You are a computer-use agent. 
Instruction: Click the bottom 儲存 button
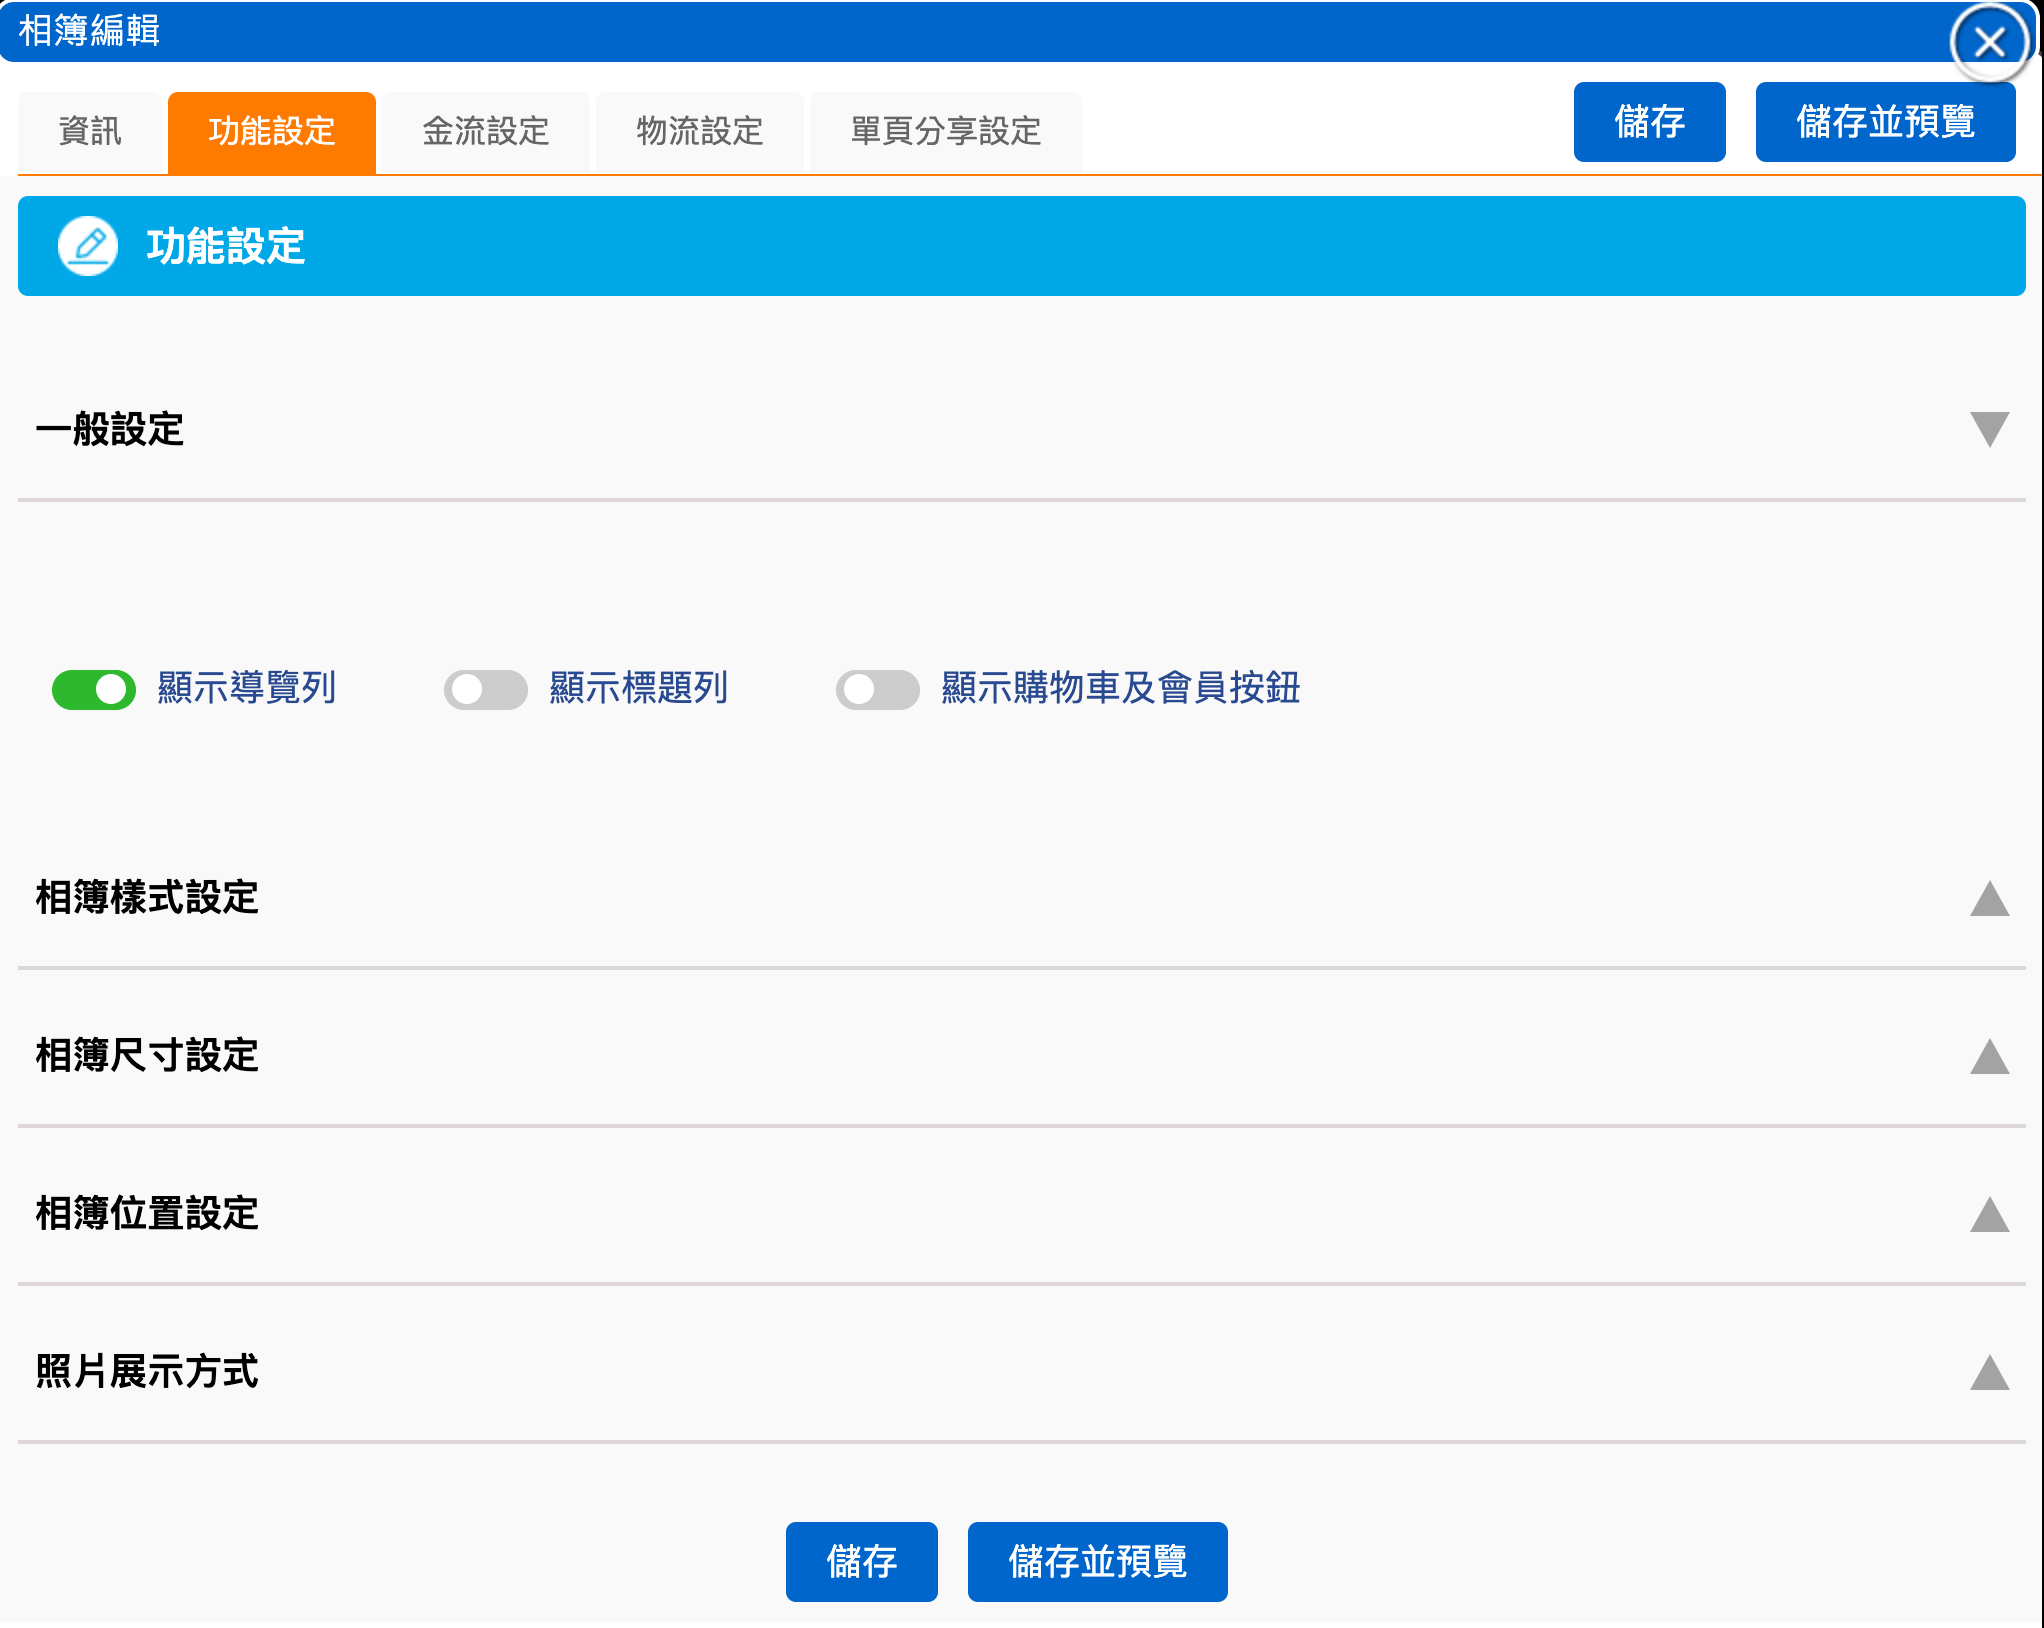862,1561
